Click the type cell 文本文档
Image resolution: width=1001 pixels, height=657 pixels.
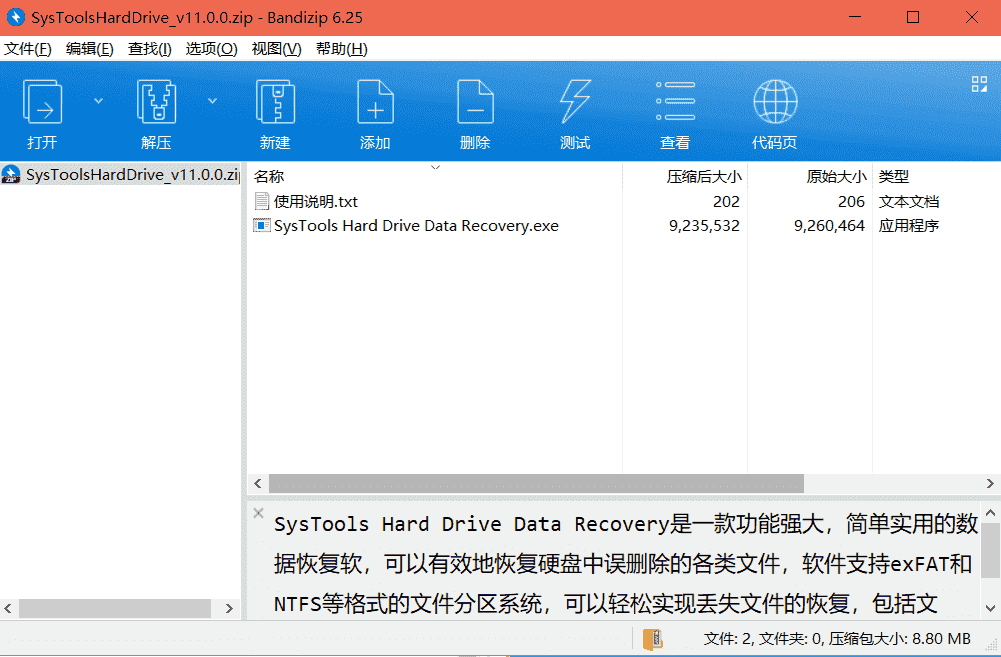point(909,202)
